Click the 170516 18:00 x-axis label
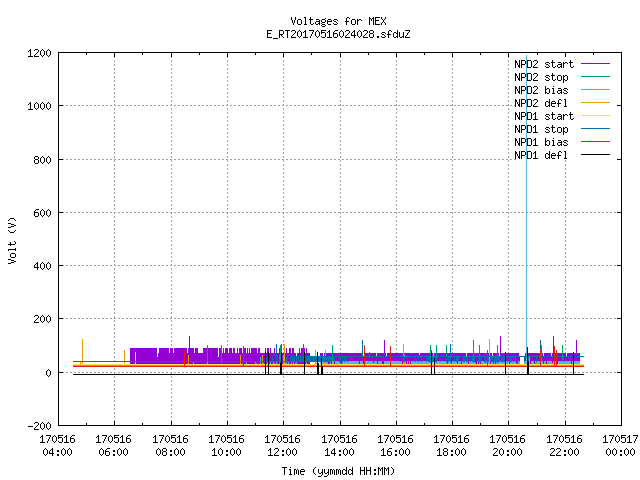Image resolution: width=640 pixels, height=480 pixels. tap(451, 446)
